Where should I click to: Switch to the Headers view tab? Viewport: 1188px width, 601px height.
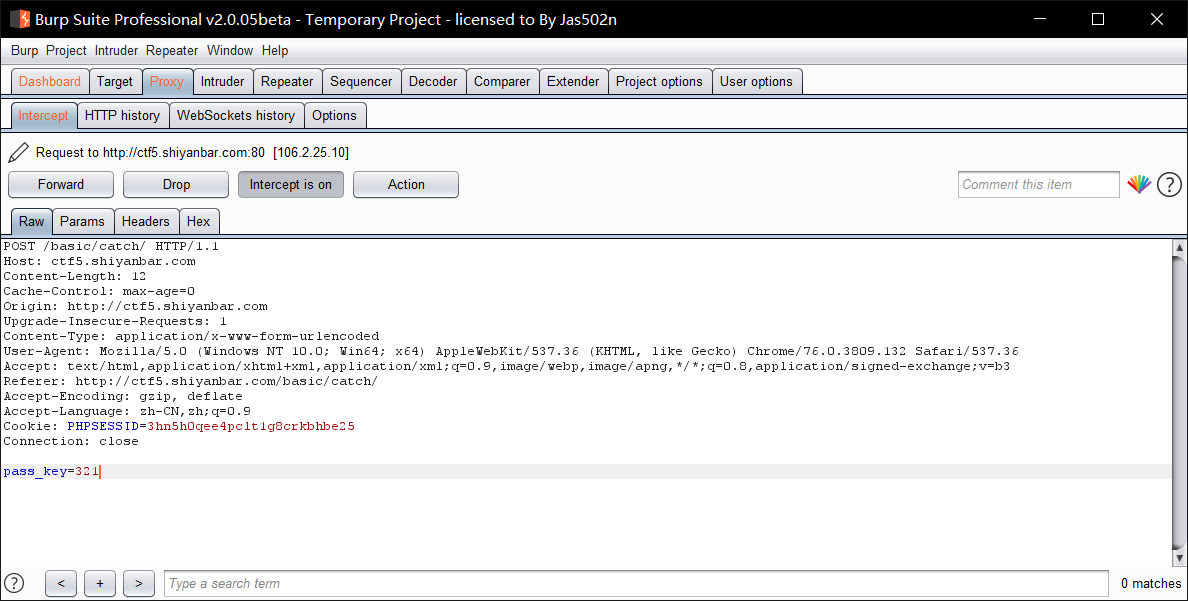(145, 221)
